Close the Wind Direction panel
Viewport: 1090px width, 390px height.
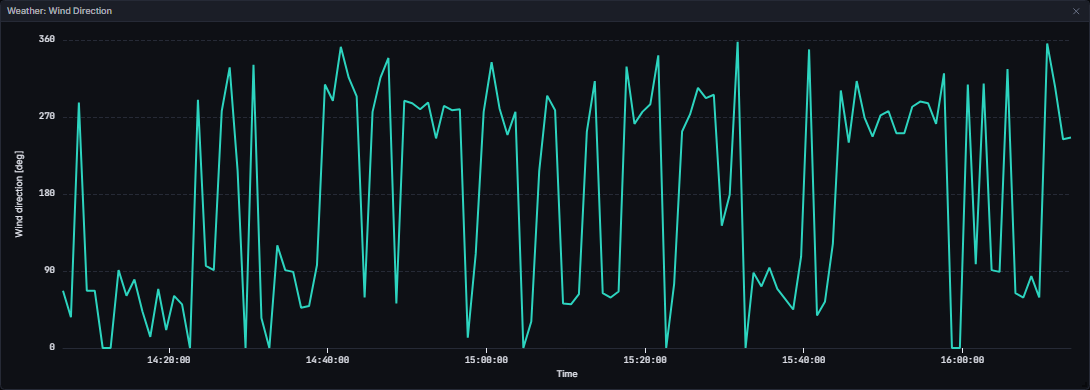pos(1077,11)
